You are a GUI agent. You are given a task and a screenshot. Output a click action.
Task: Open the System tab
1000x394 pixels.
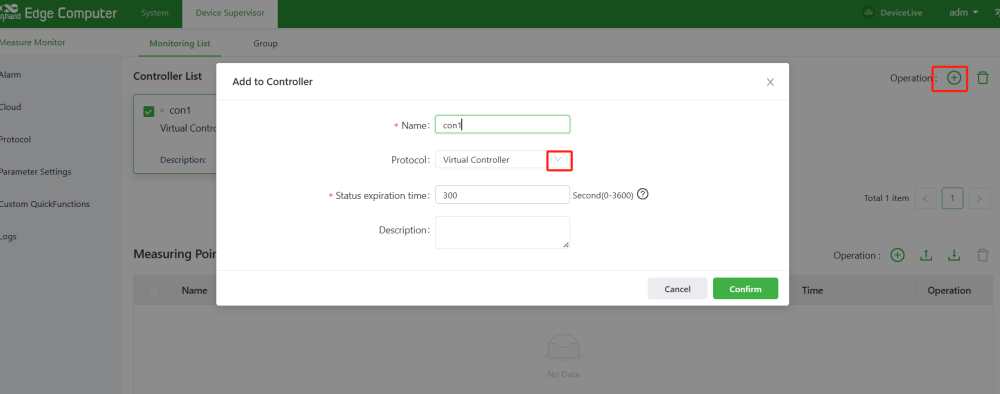[x=155, y=13]
